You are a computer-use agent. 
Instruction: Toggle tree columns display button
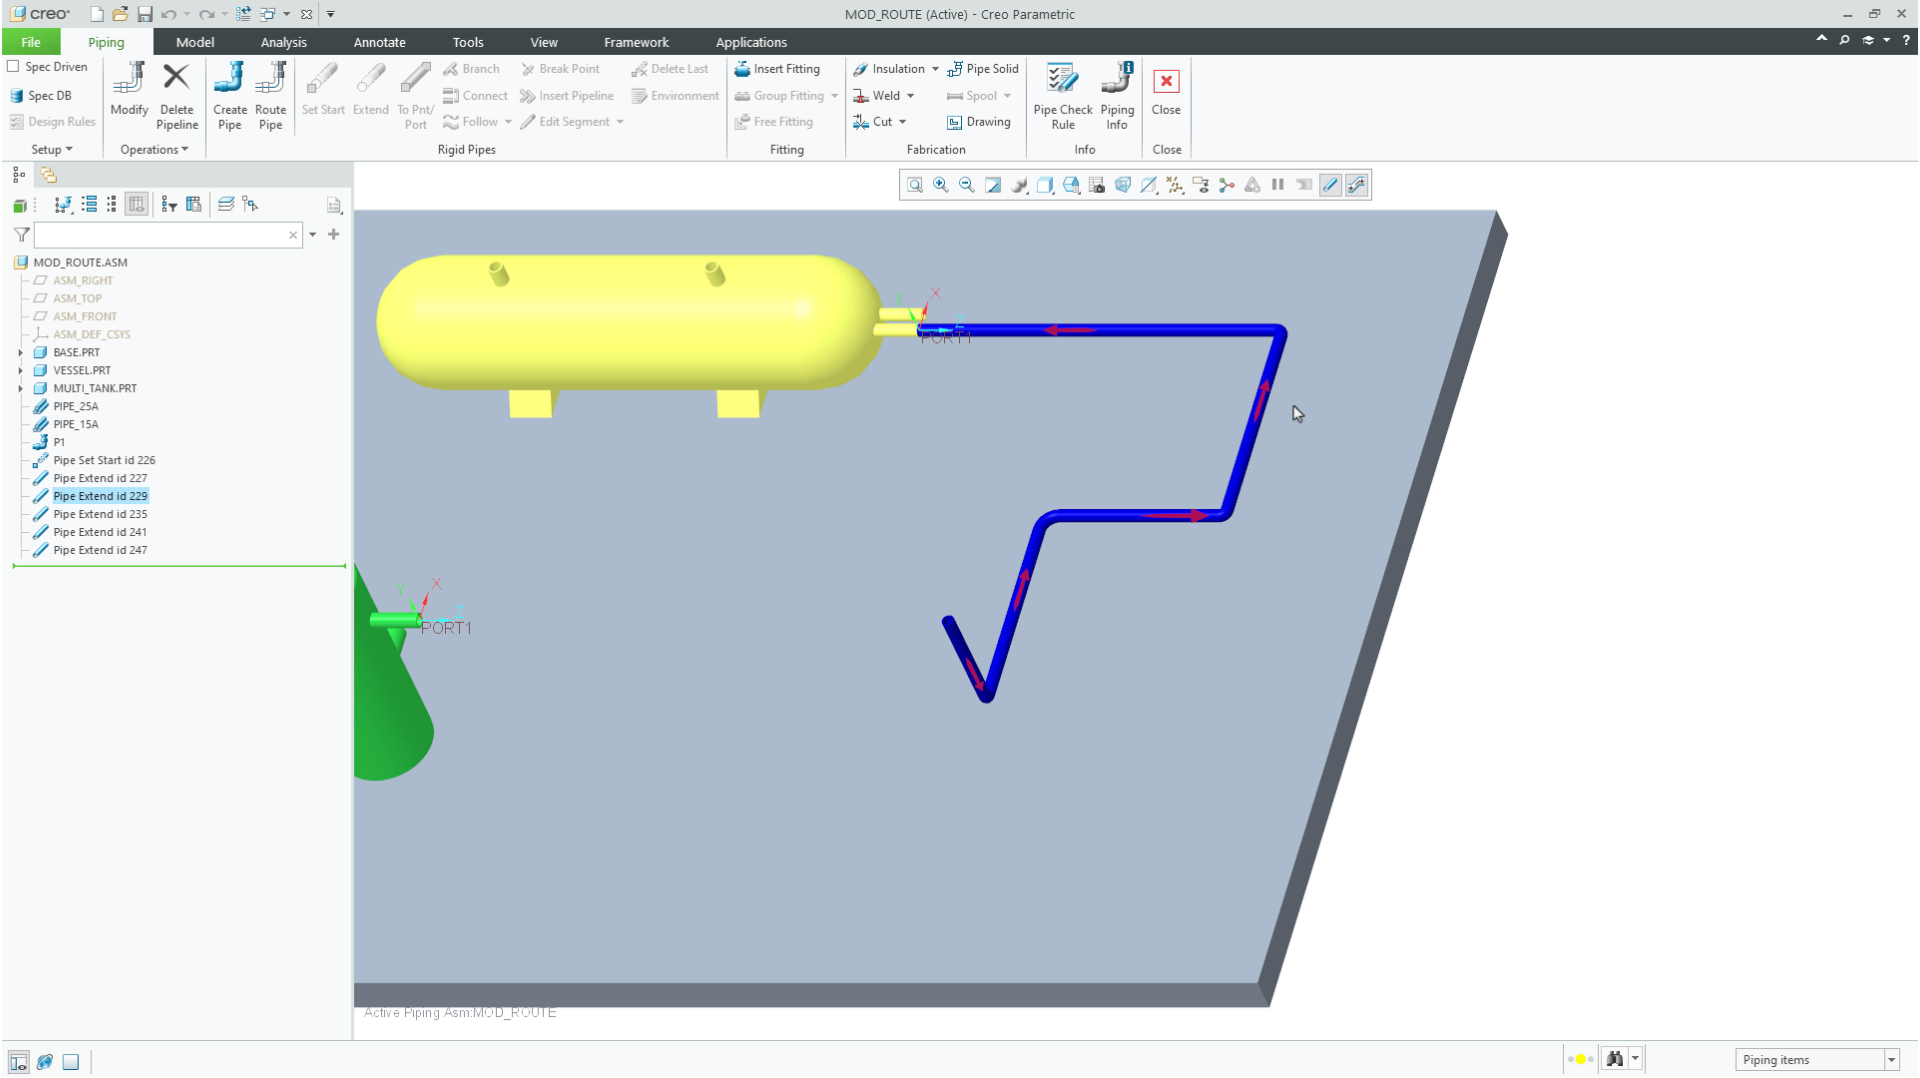[x=136, y=204]
